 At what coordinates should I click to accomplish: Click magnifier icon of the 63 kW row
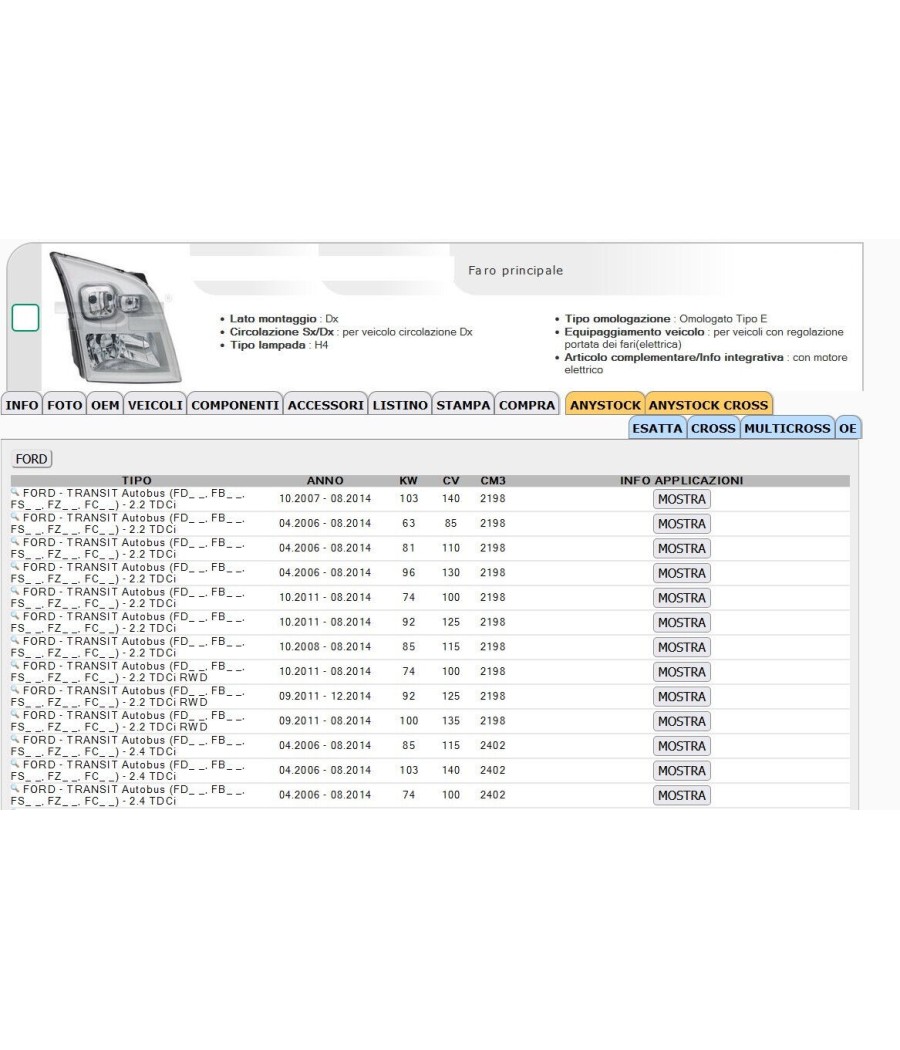pos(15,516)
